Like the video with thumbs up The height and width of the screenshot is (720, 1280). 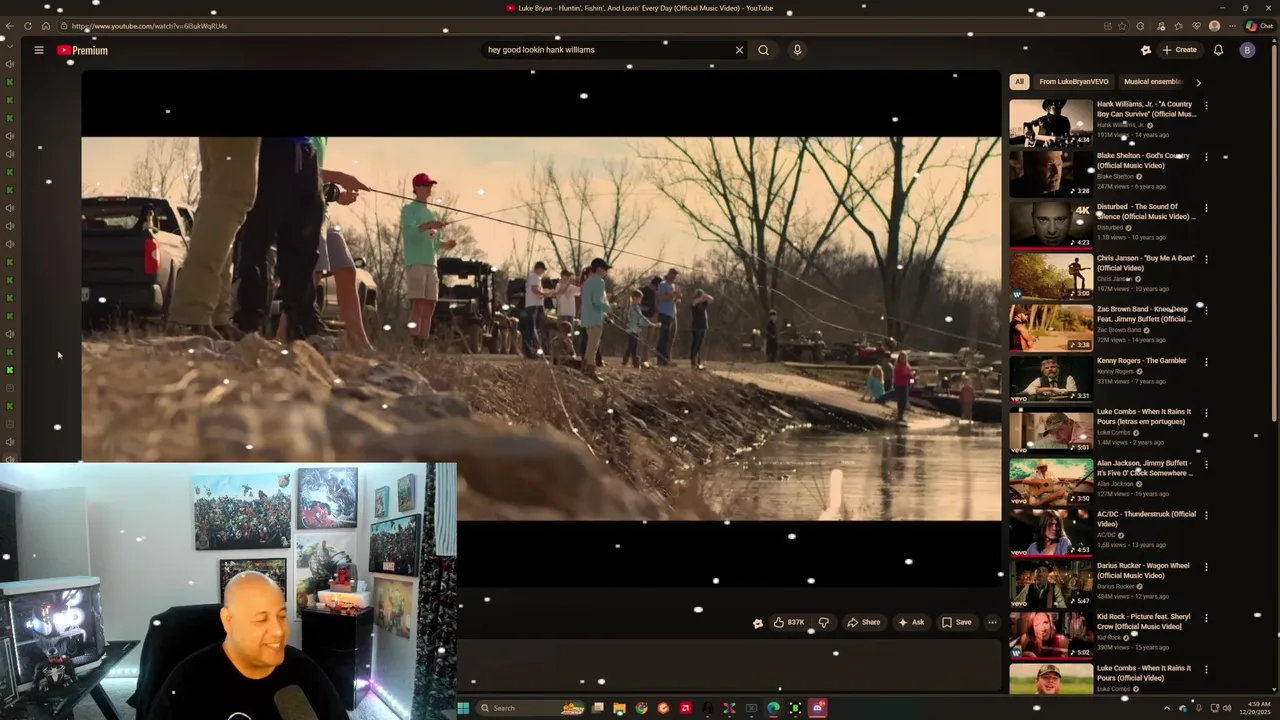[789, 622]
